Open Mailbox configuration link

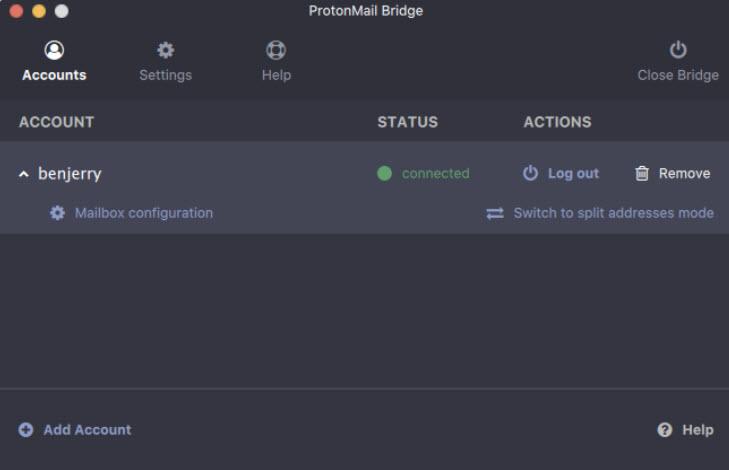pyautogui.click(x=143, y=213)
